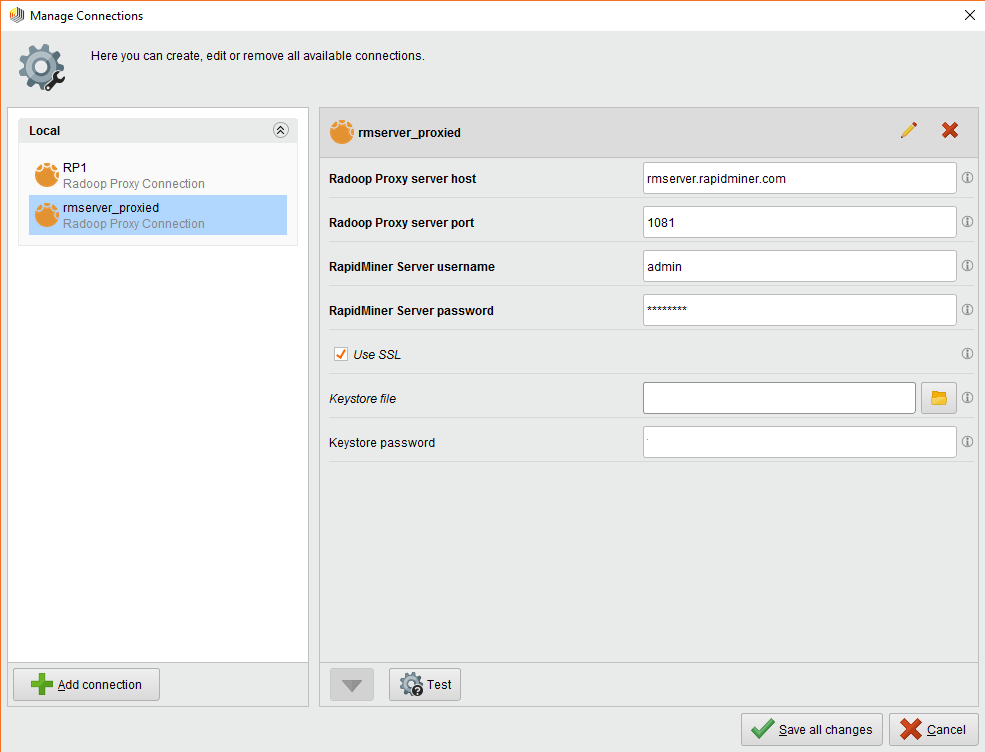
Task: Click info icon beside Use SSL
Action: click(x=967, y=354)
